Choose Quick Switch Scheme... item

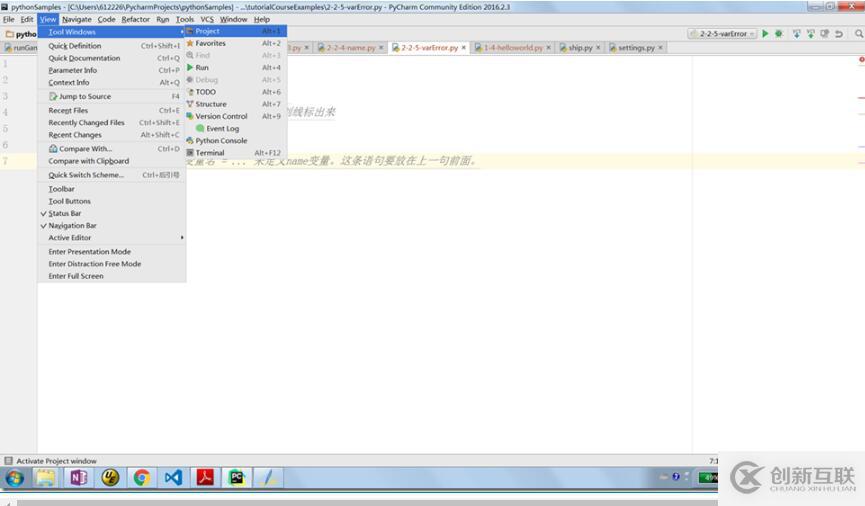[x=111, y=174]
